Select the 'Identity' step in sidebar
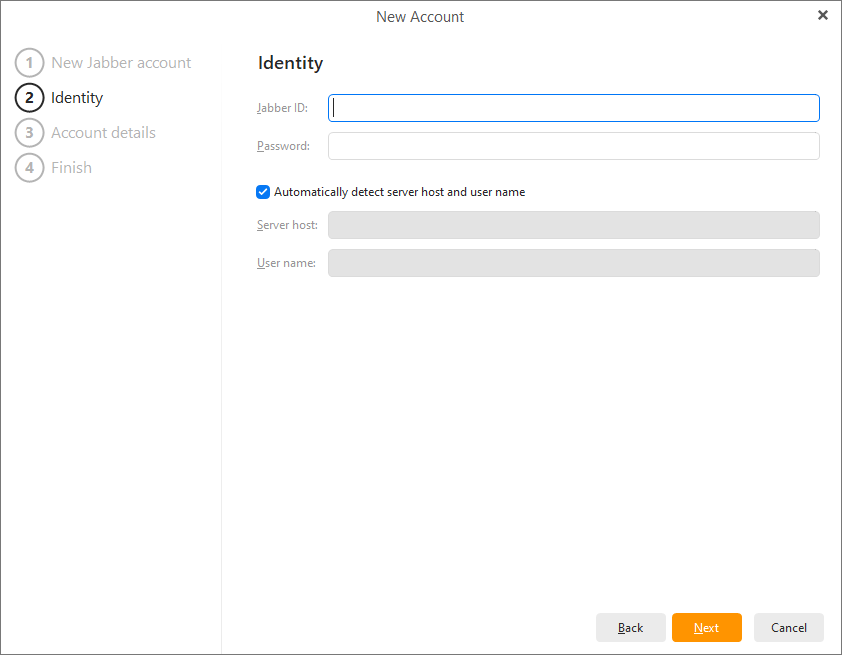Screen dimensions: 842x655 coord(77,98)
